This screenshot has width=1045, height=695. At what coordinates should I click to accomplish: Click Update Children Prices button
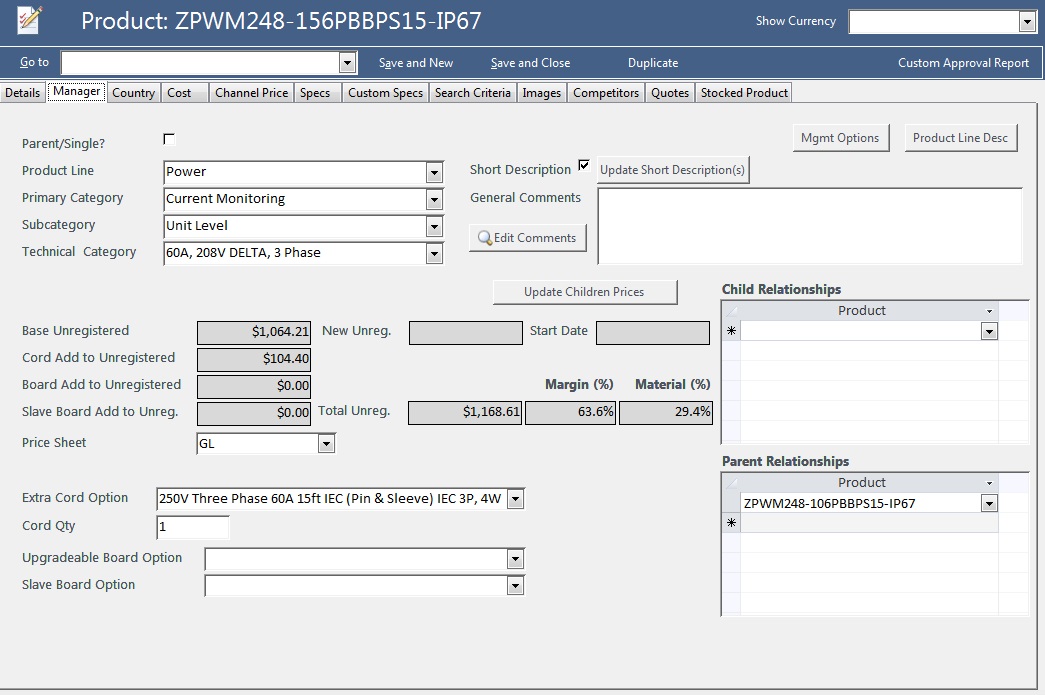[x=584, y=292]
